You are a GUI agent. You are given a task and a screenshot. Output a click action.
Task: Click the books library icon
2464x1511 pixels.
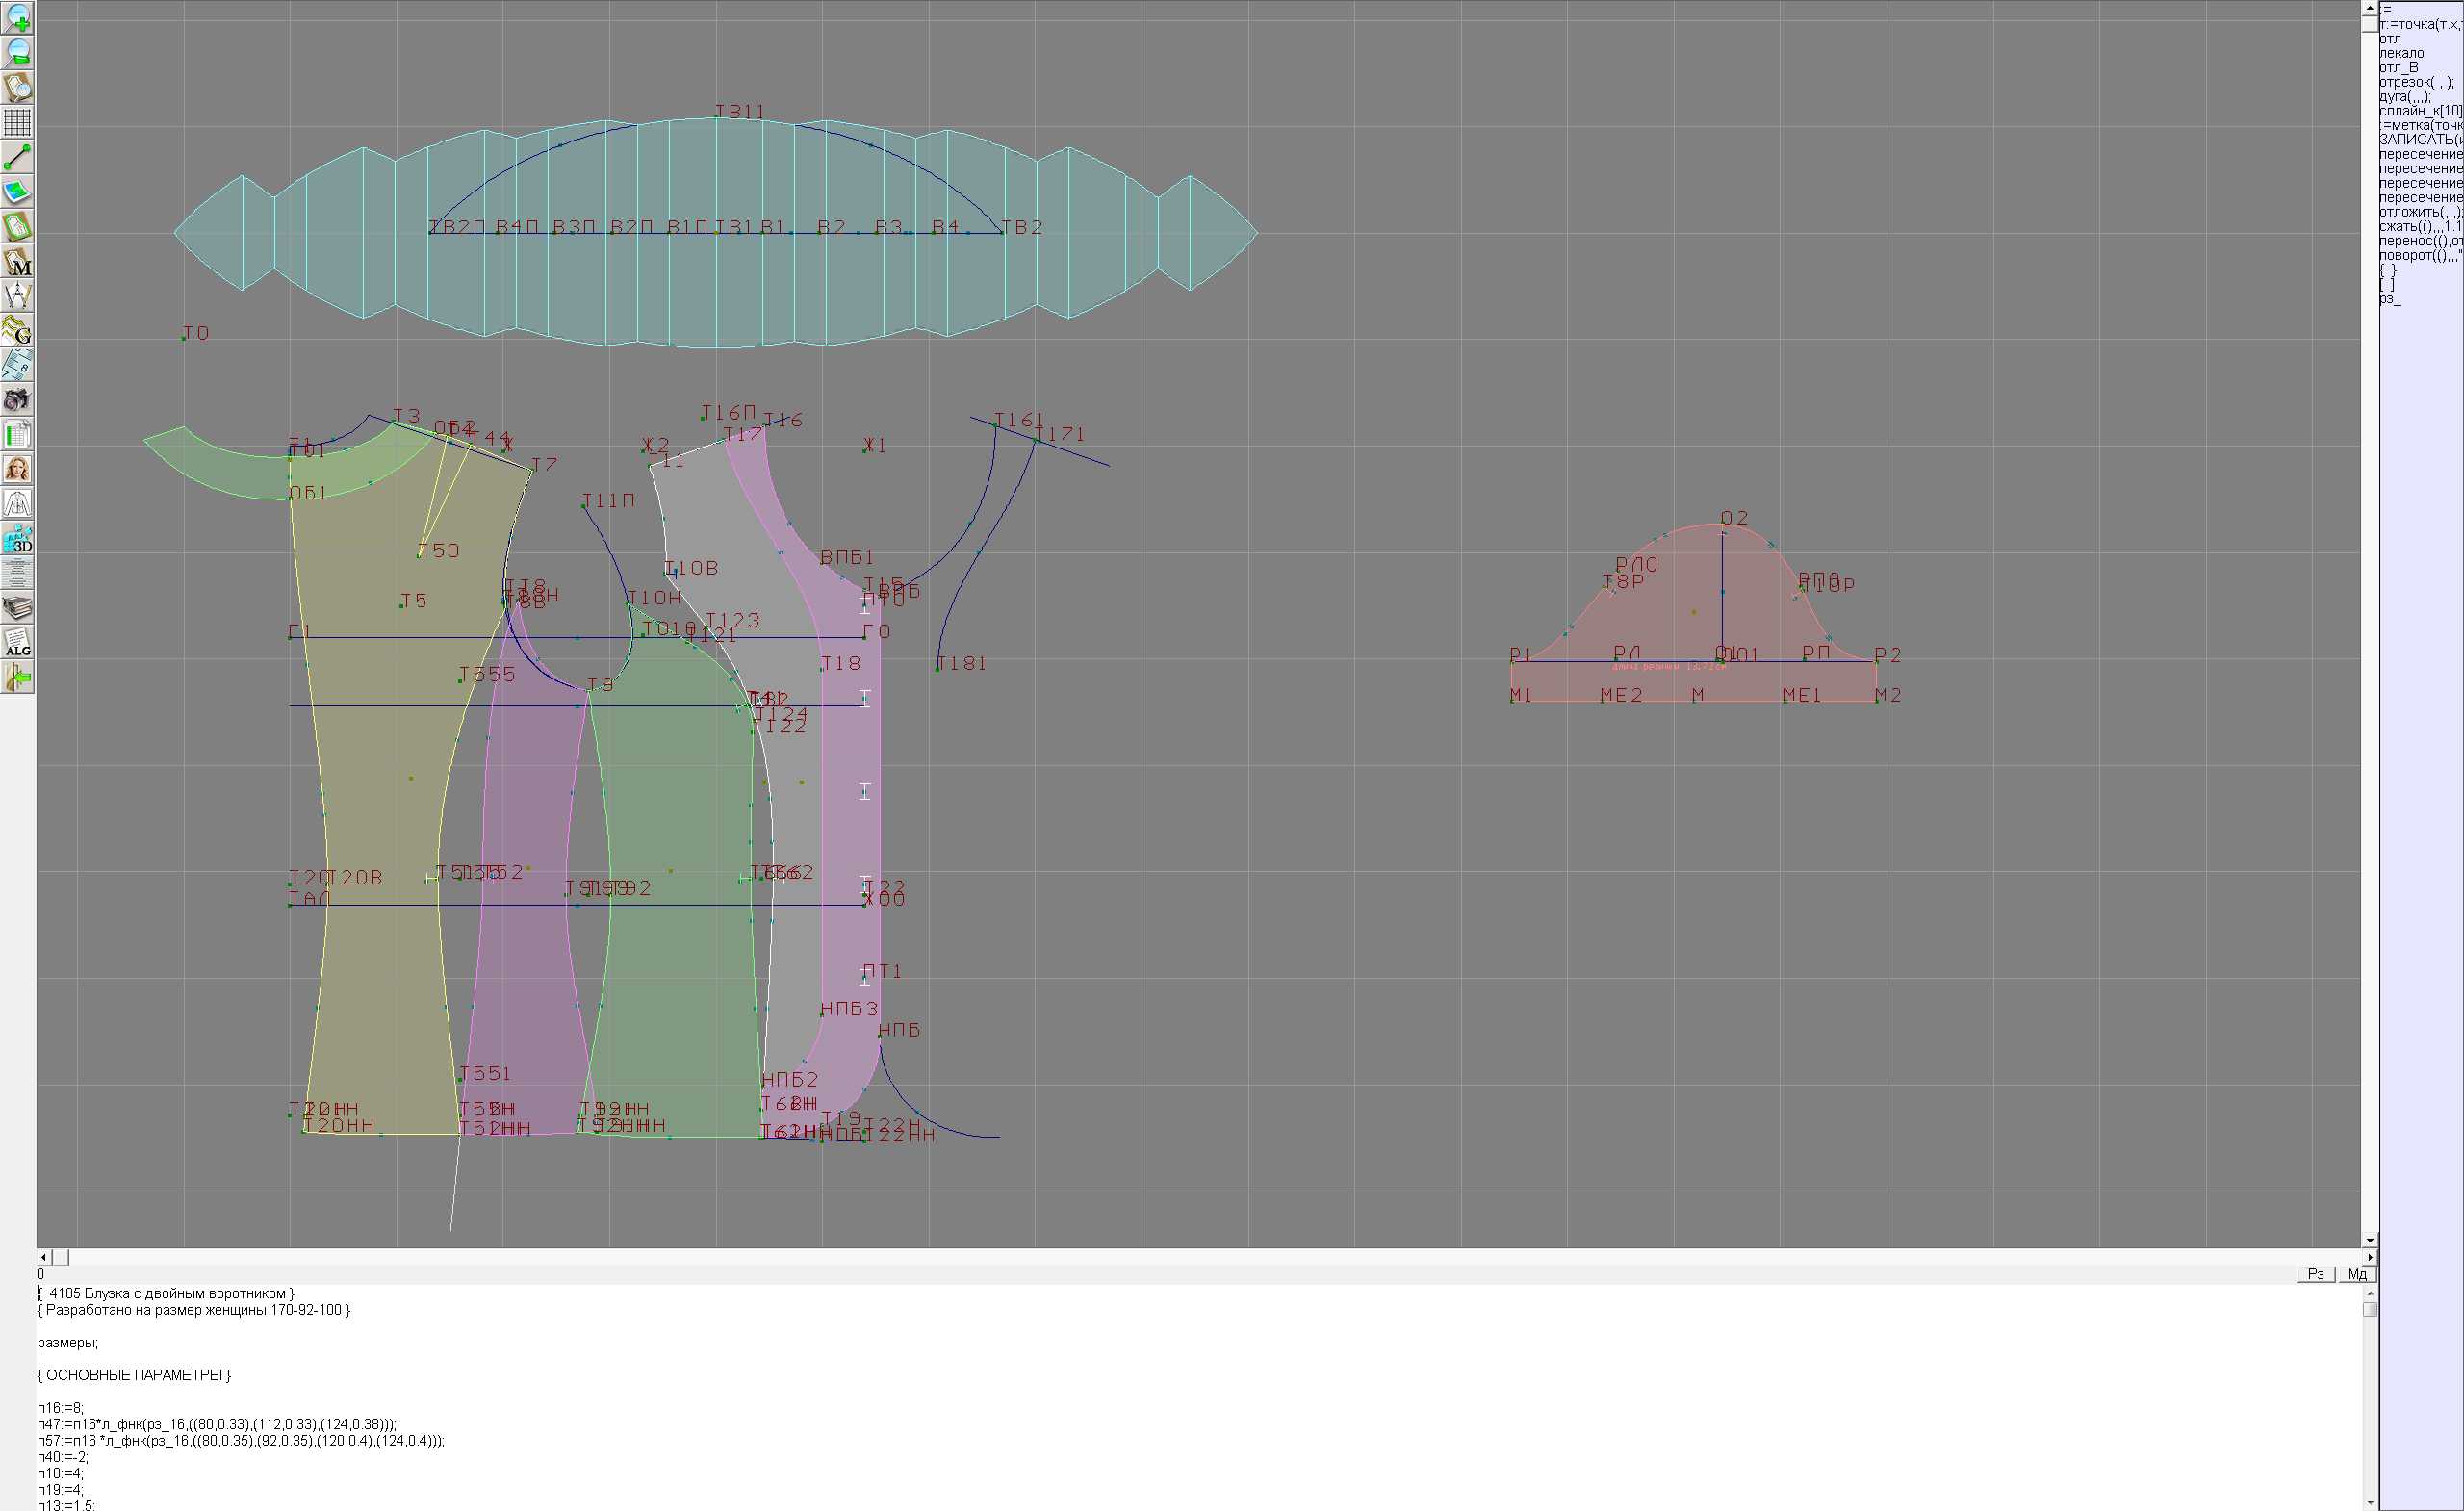pyautogui.click(x=17, y=608)
